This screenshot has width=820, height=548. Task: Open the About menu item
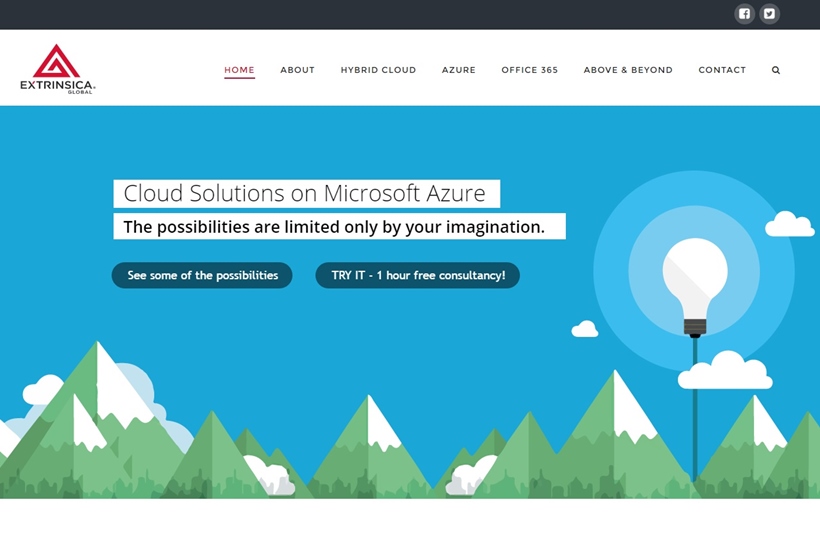point(297,70)
